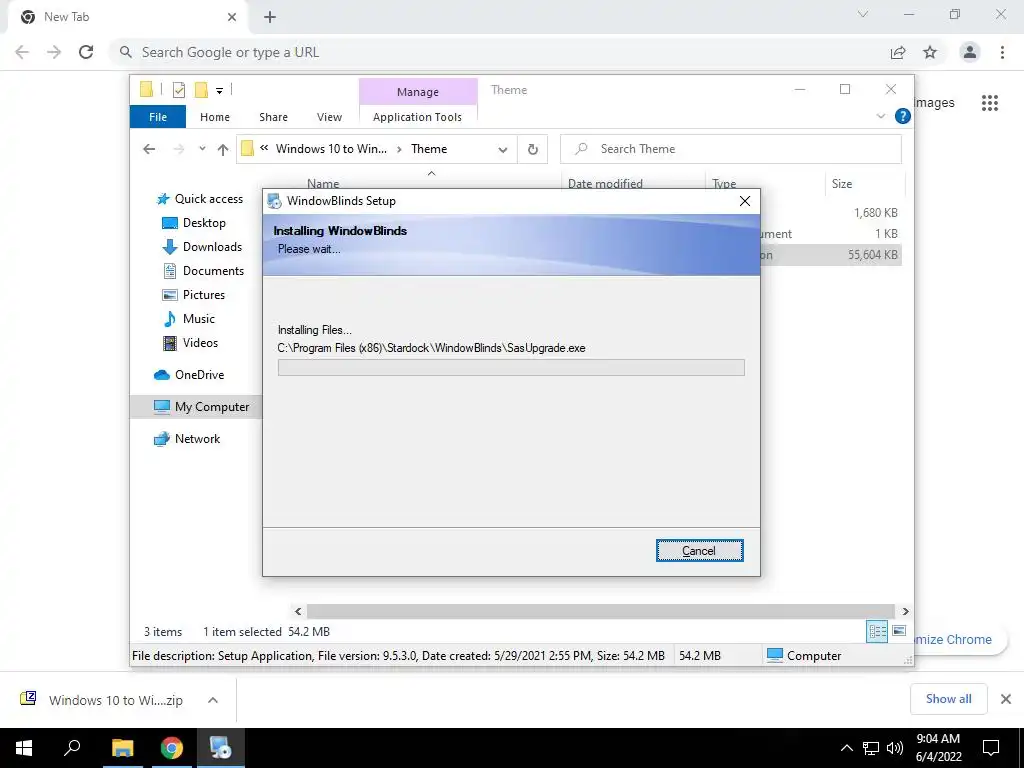Open Downloads in navigation pane
This screenshot has height=768, width=1024.
point(202,247)
